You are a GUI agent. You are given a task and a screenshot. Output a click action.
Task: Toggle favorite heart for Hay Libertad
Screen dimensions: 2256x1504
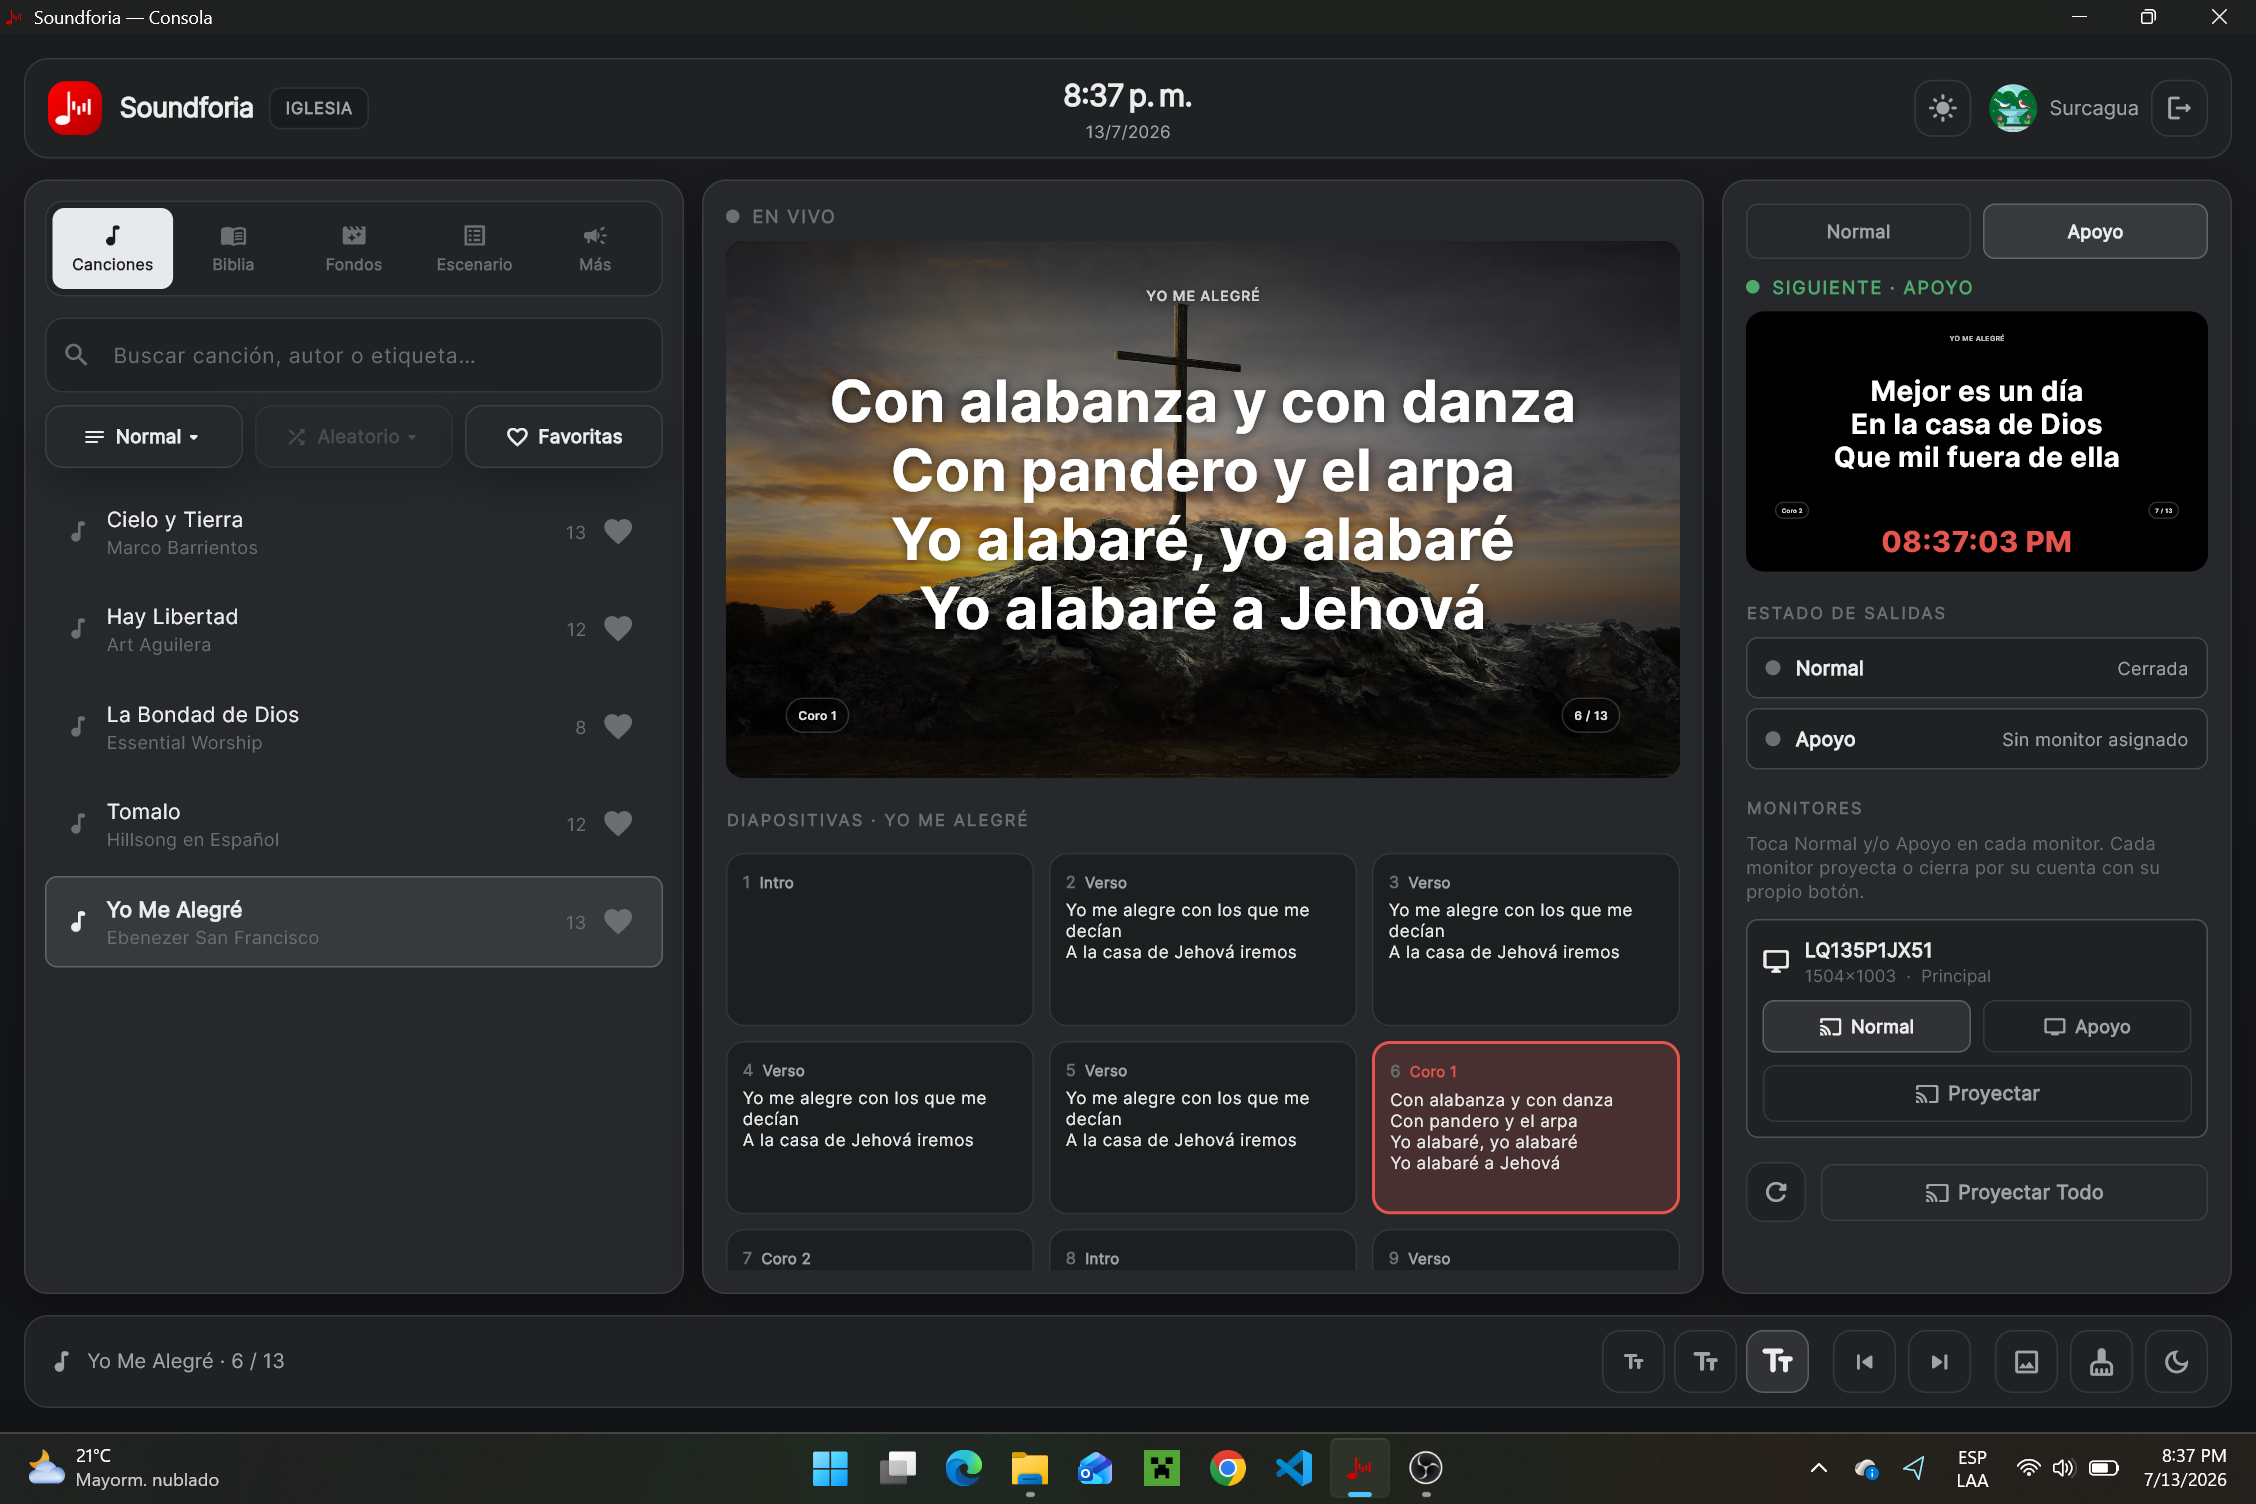(x=618, y=628)
